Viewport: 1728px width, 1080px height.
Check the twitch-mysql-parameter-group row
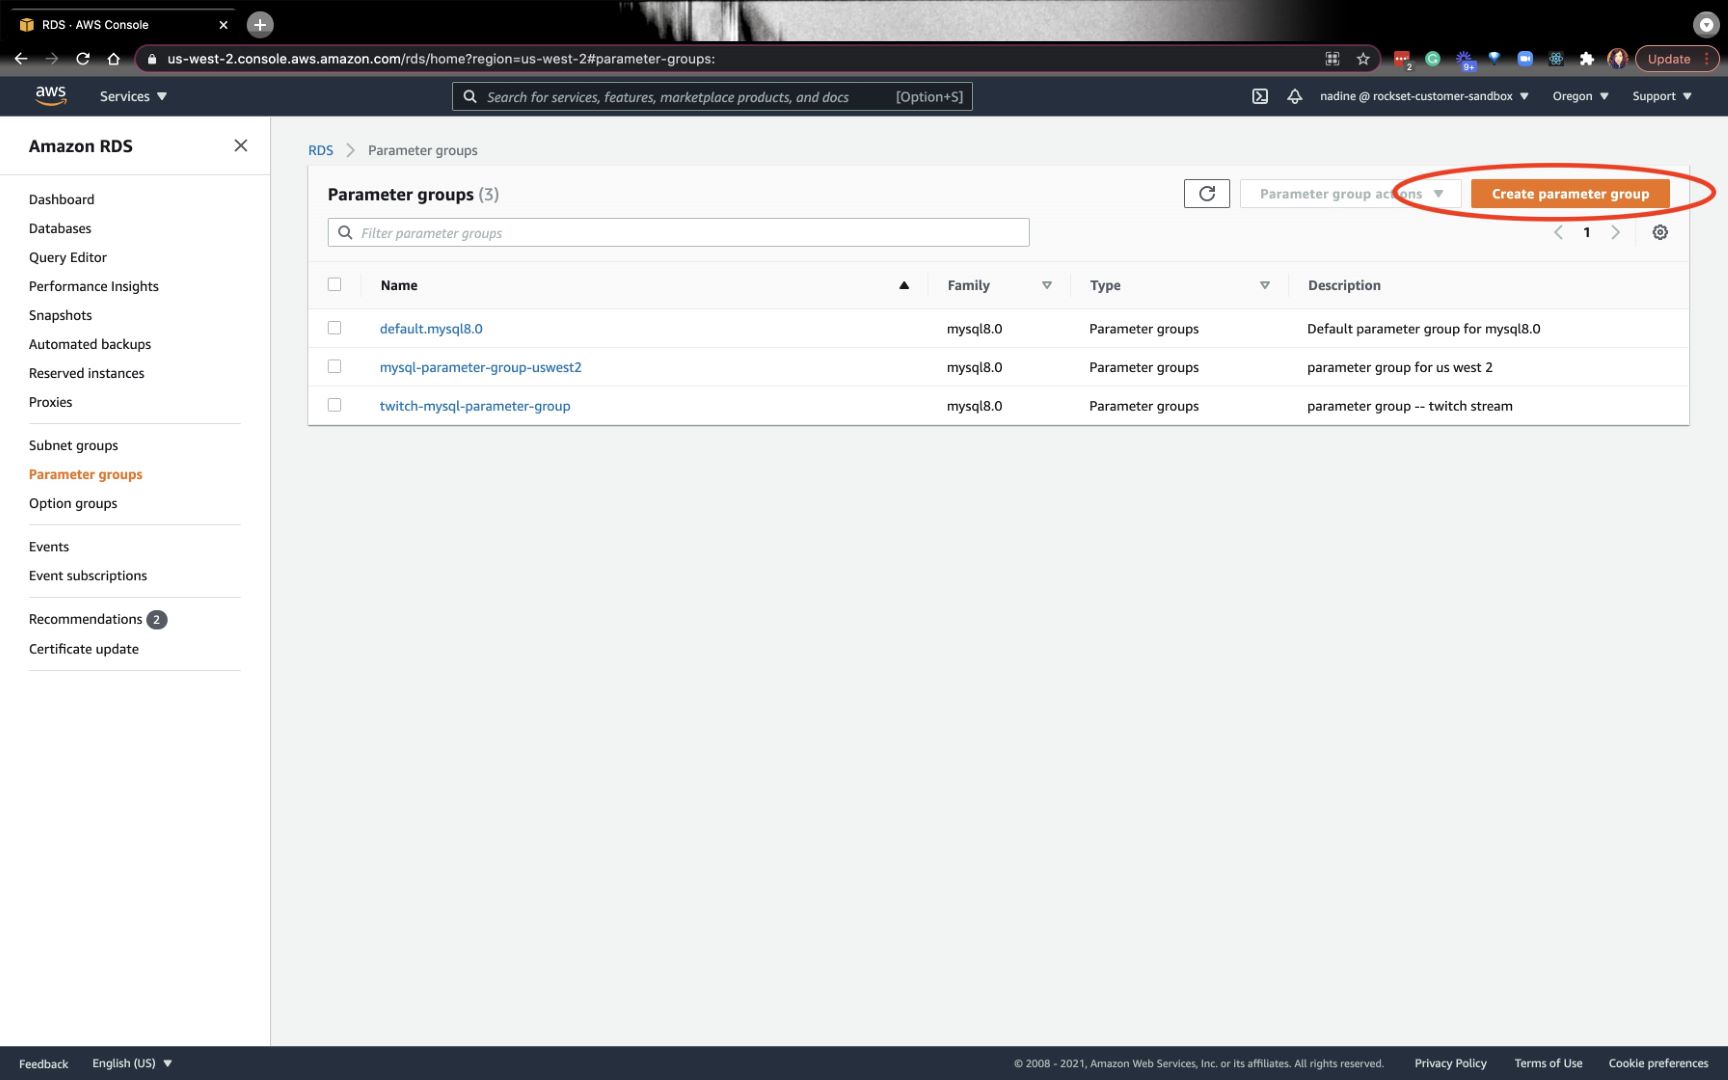pos(334,405)
